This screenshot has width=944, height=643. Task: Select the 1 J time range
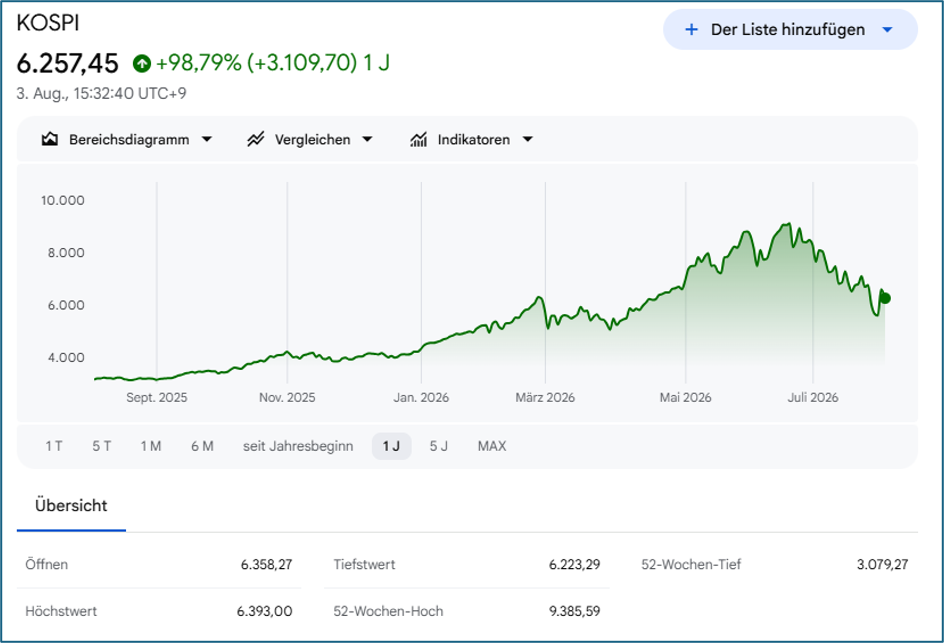pos(391,446)
